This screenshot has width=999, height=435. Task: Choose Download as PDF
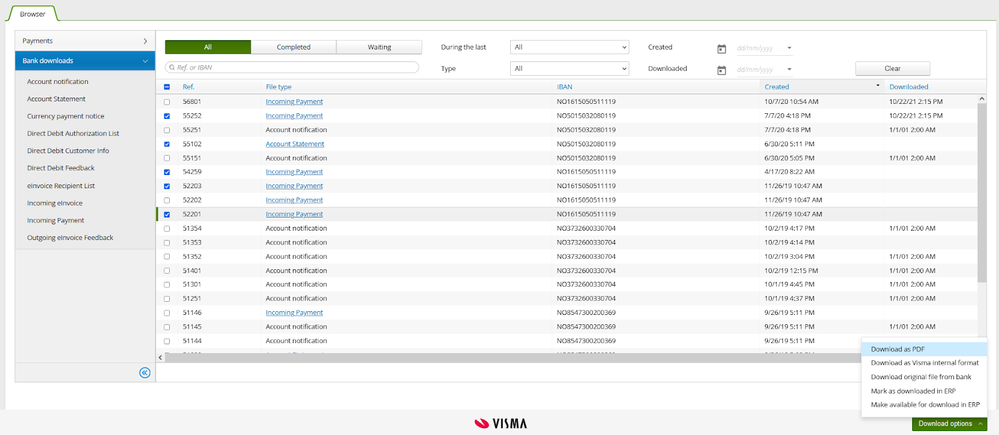click(923, 349)
